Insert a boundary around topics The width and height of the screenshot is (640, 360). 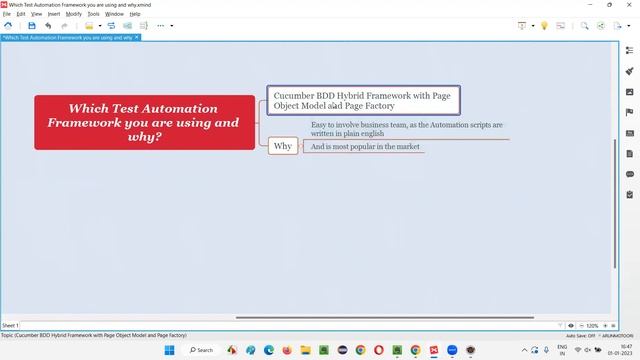[x=127, y=26]
